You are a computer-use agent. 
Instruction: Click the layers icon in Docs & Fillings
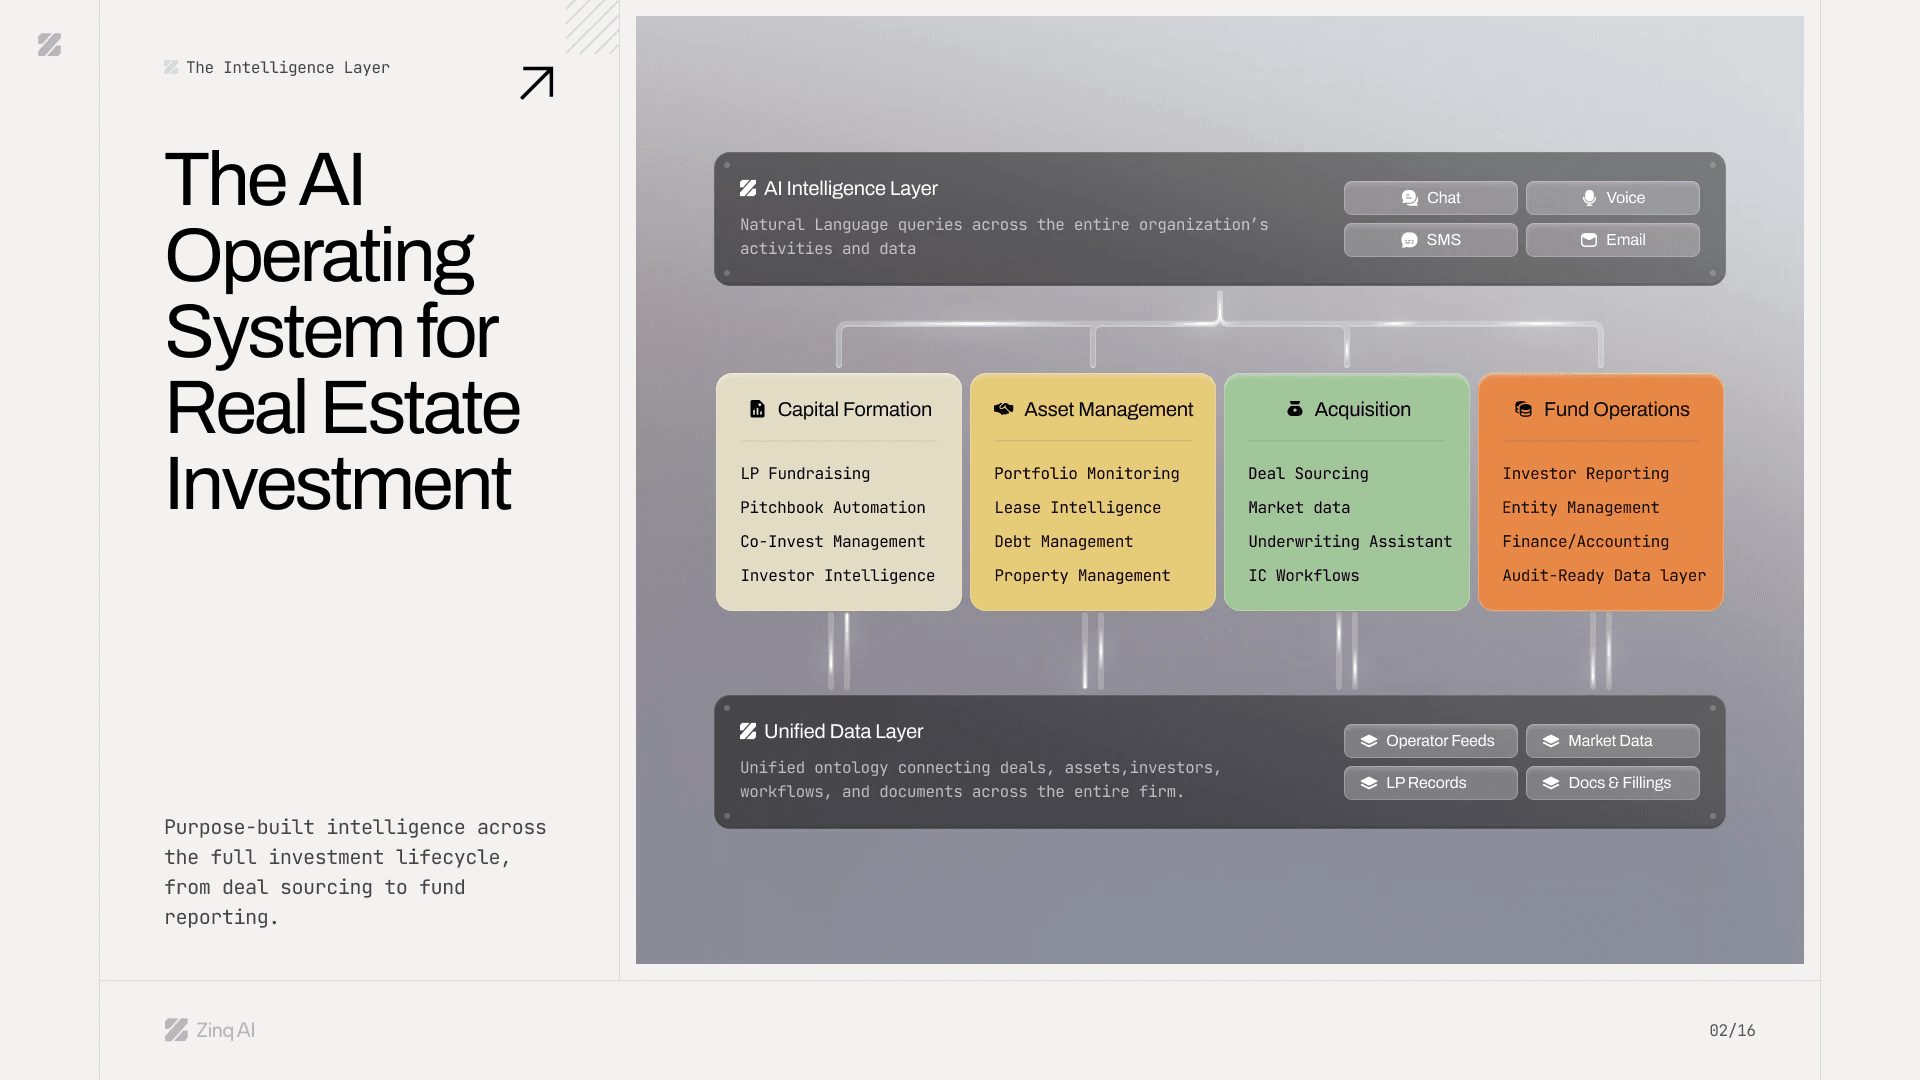(1551, 783)
